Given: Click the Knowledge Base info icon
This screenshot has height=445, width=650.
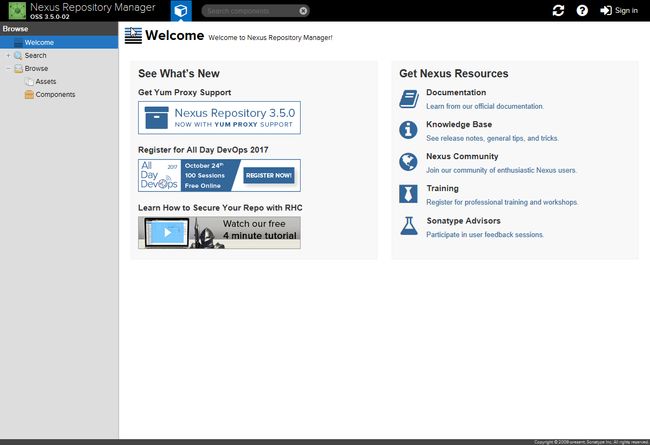Looking at the screenshot, I should coord(408,130).
